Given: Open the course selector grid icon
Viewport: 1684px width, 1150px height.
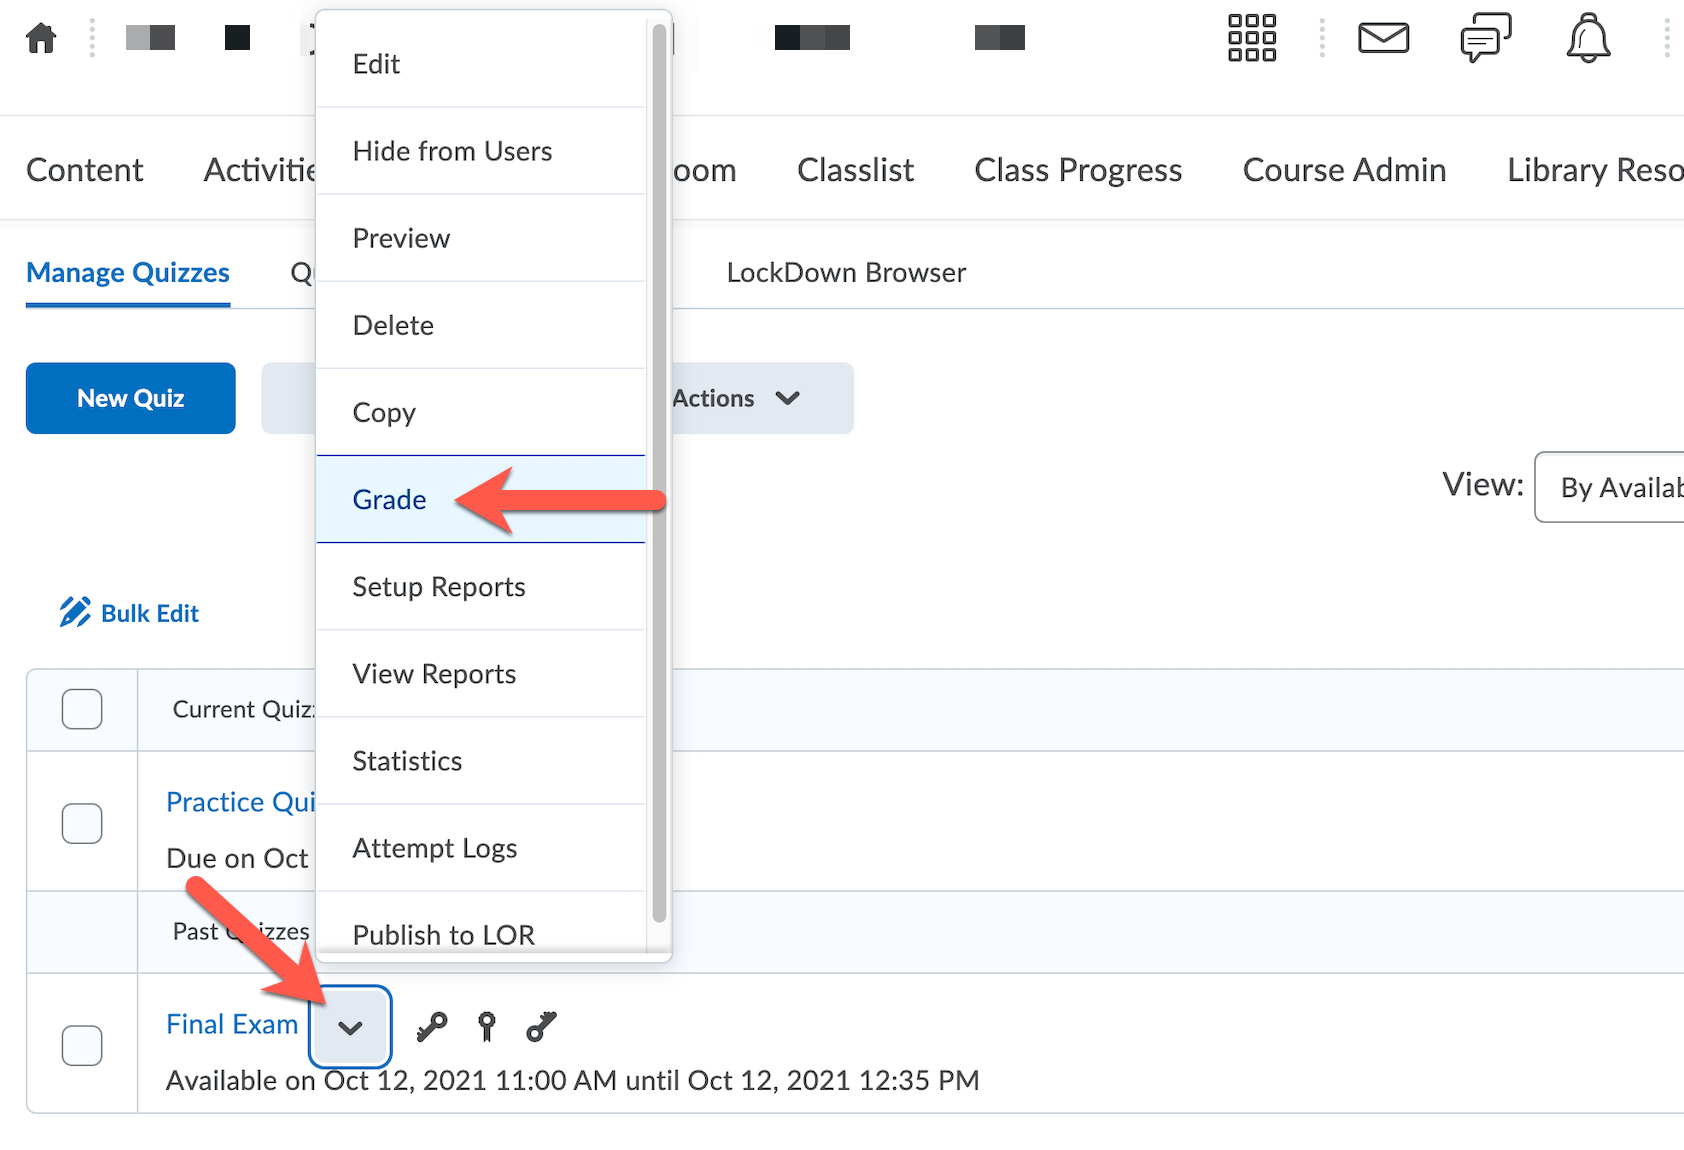Looking at the screenshot, I should pos(1251,38).
